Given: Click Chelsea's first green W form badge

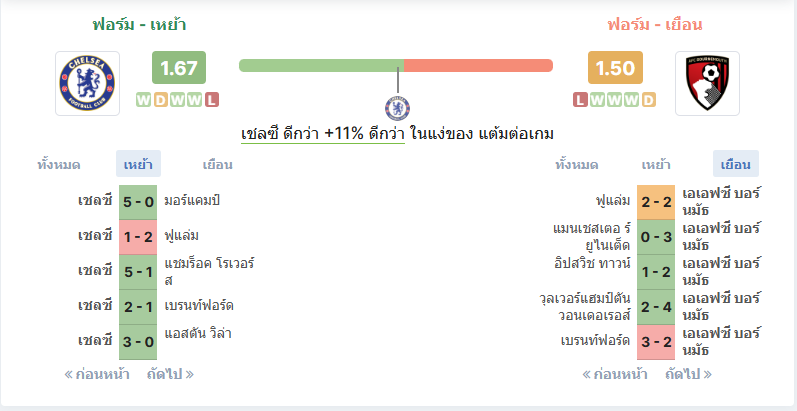Looking at the screenshot, I should pos(144,100).
